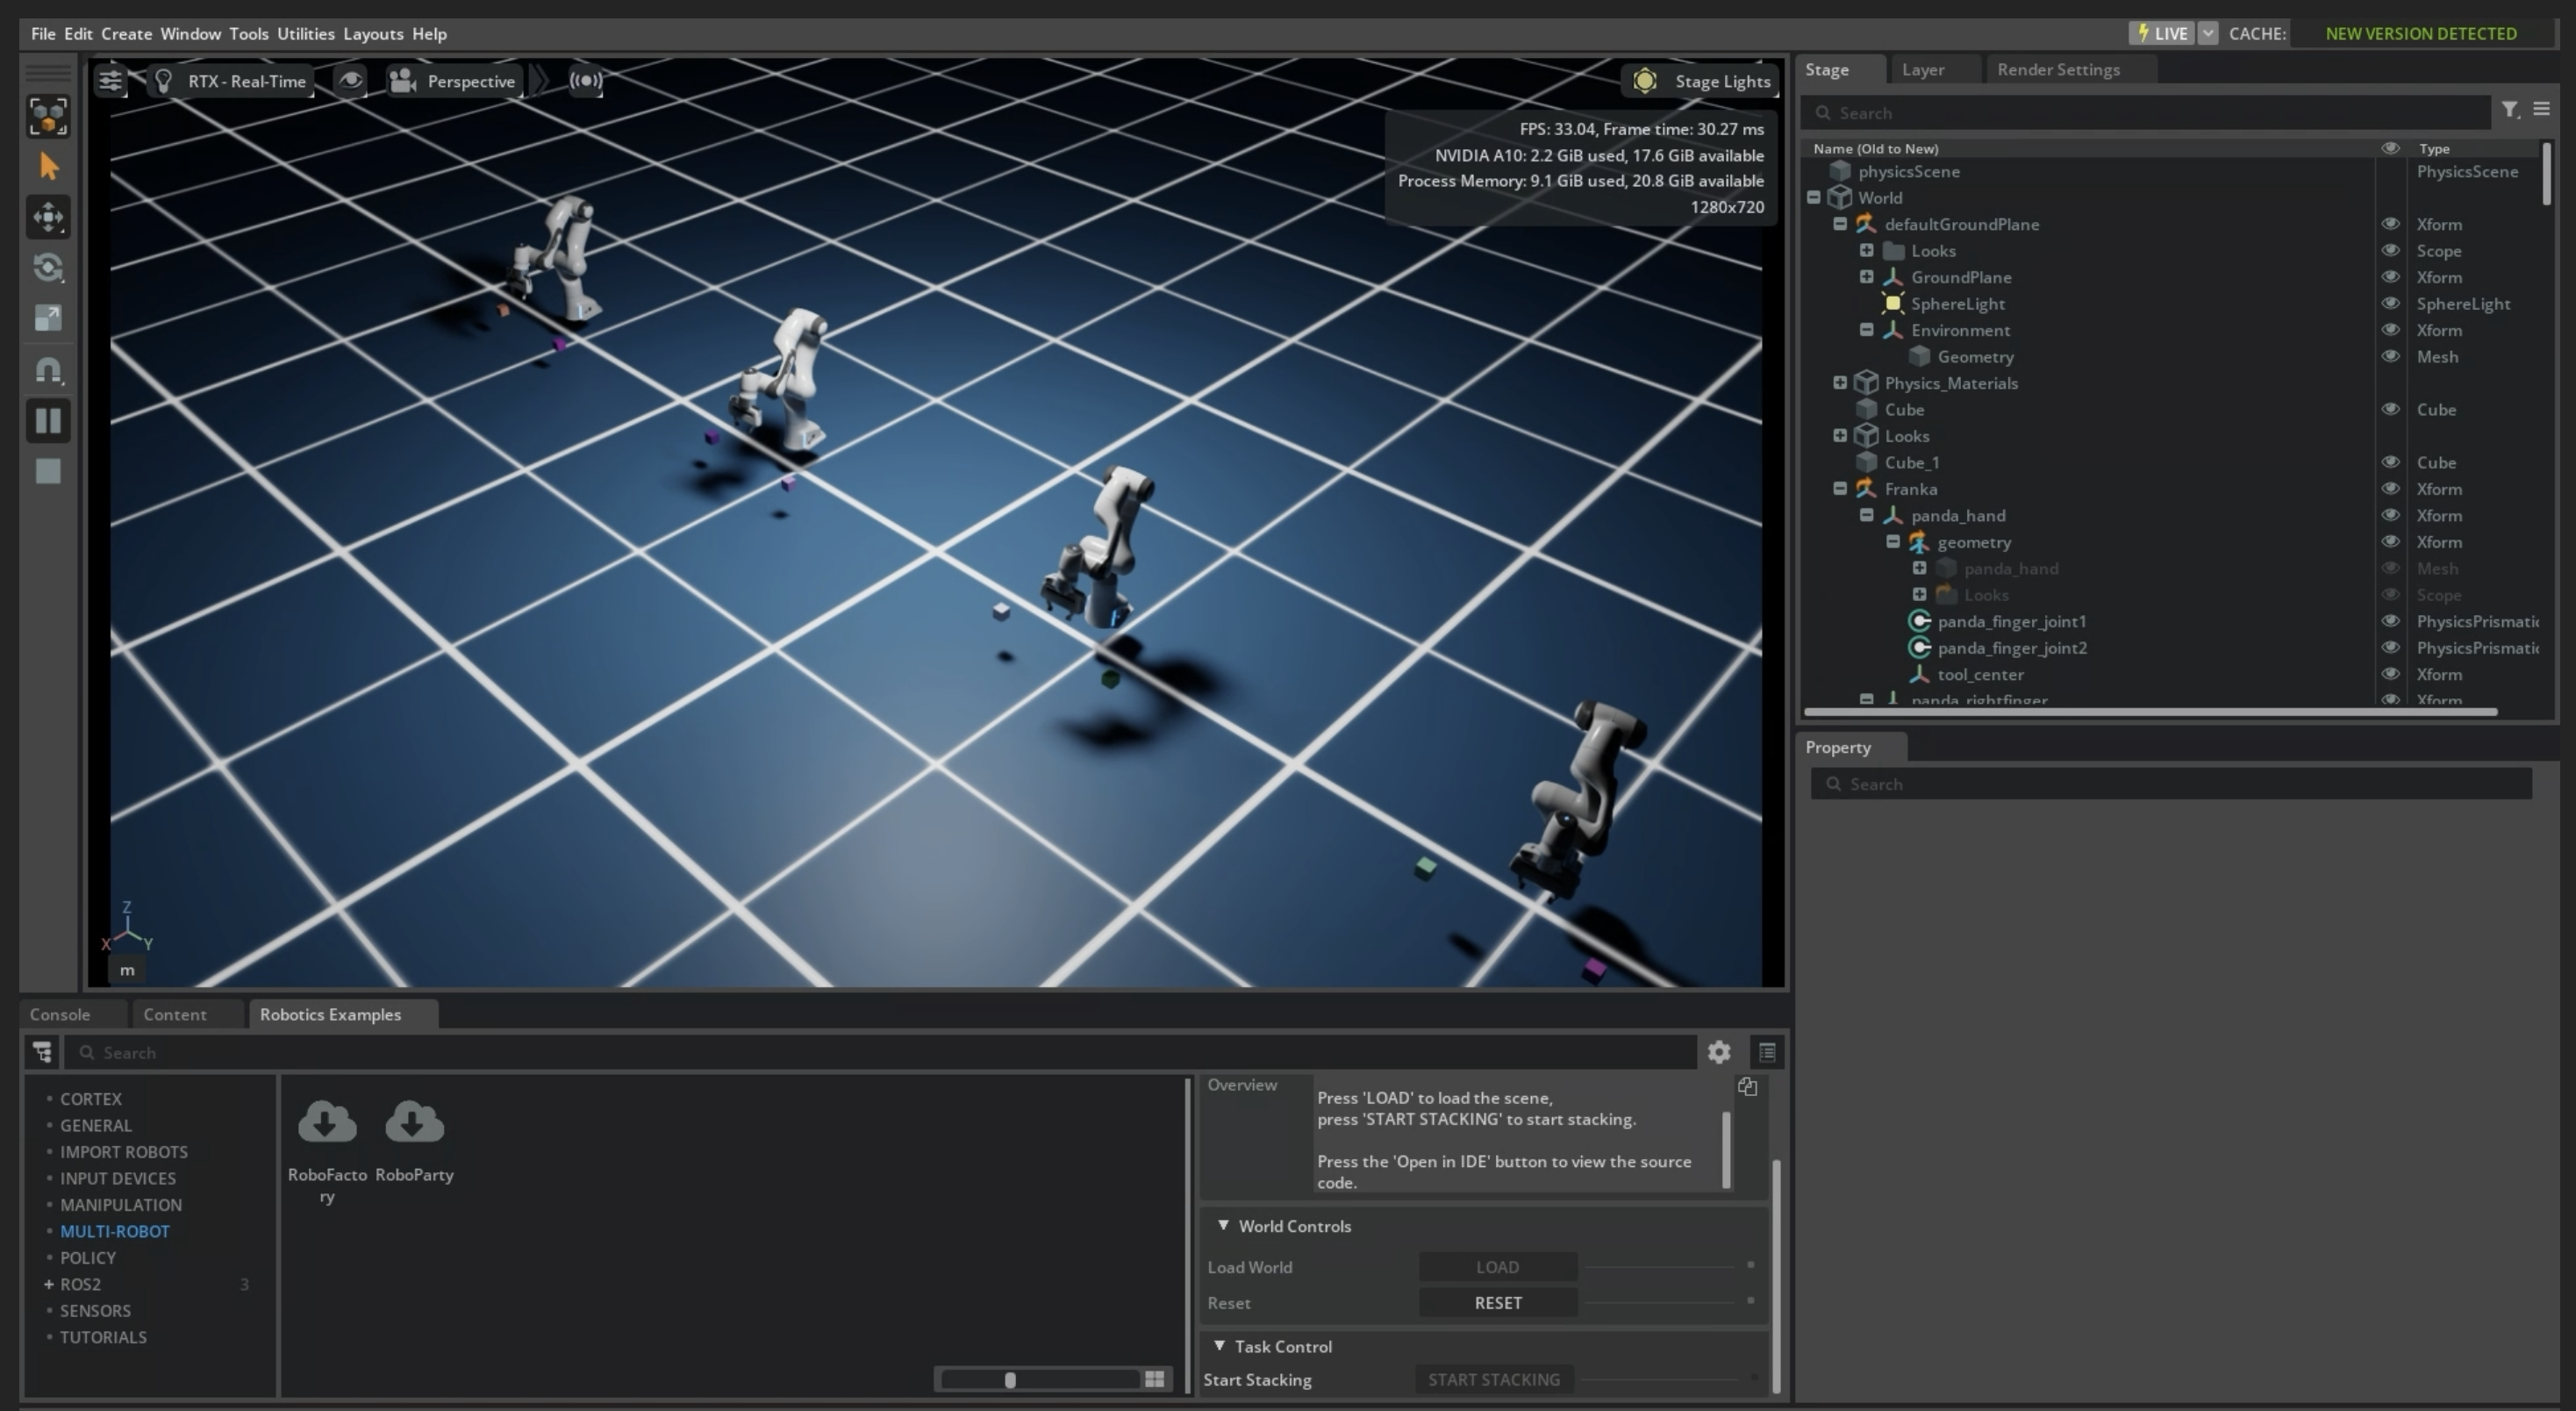Stop the simulation with the stop button
2576x1411 pixels.
pos(48,472)
